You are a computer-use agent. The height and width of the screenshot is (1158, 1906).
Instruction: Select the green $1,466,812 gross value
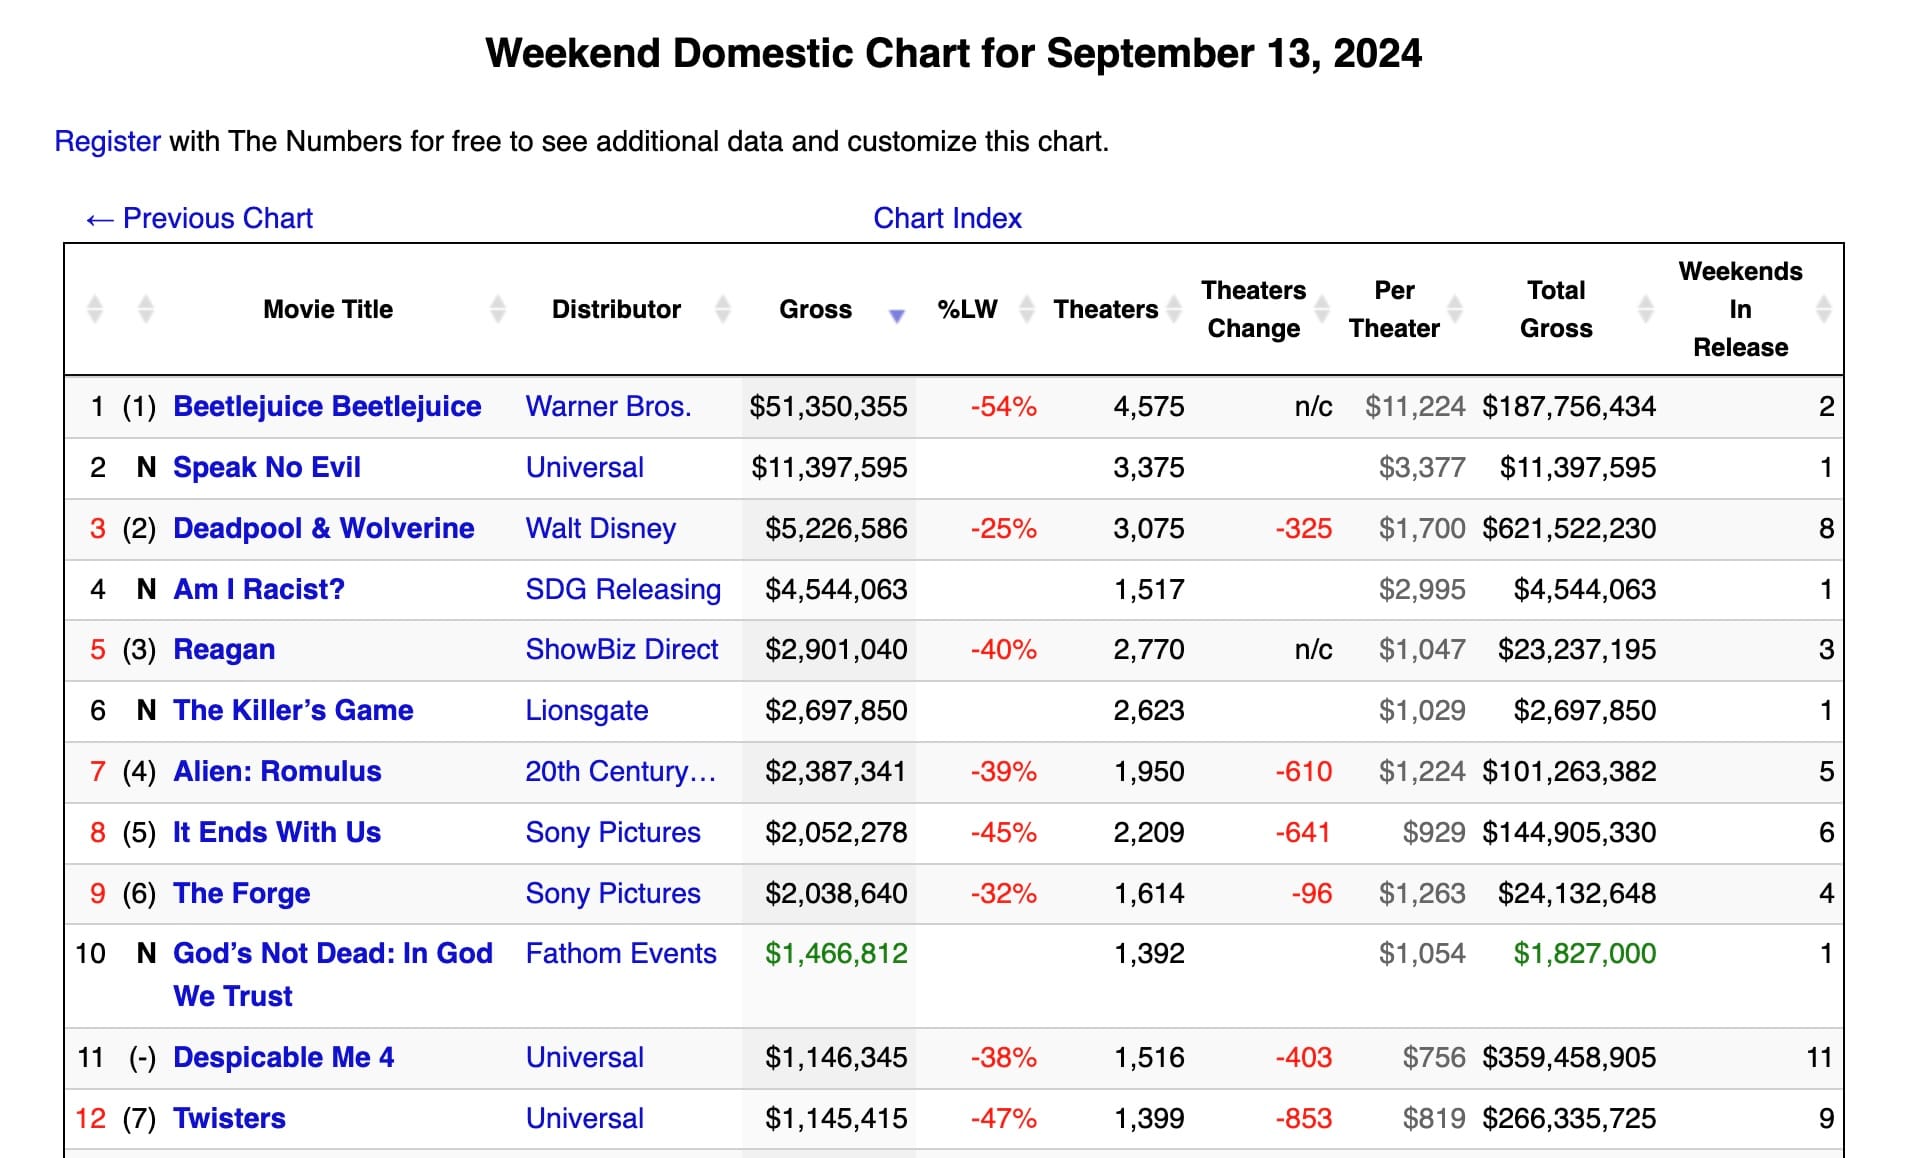tap(836, 953)
